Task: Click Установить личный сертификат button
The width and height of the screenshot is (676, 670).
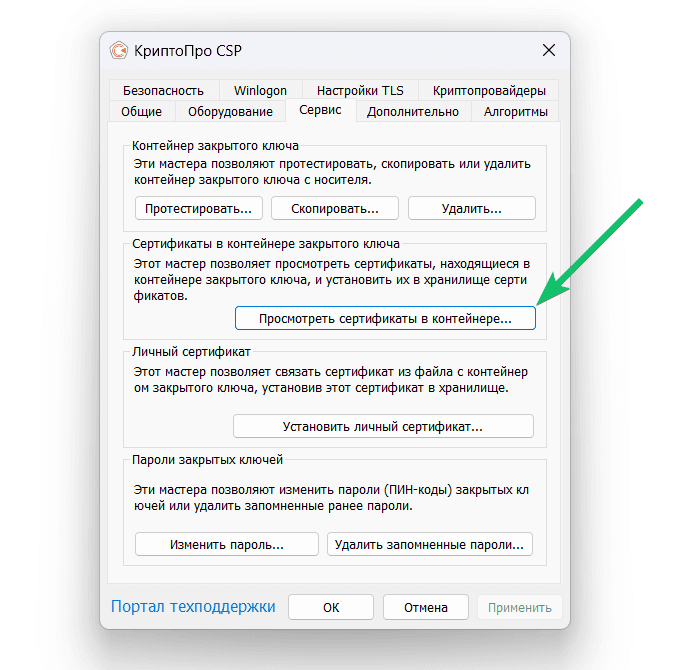Action: click(383, 426)
